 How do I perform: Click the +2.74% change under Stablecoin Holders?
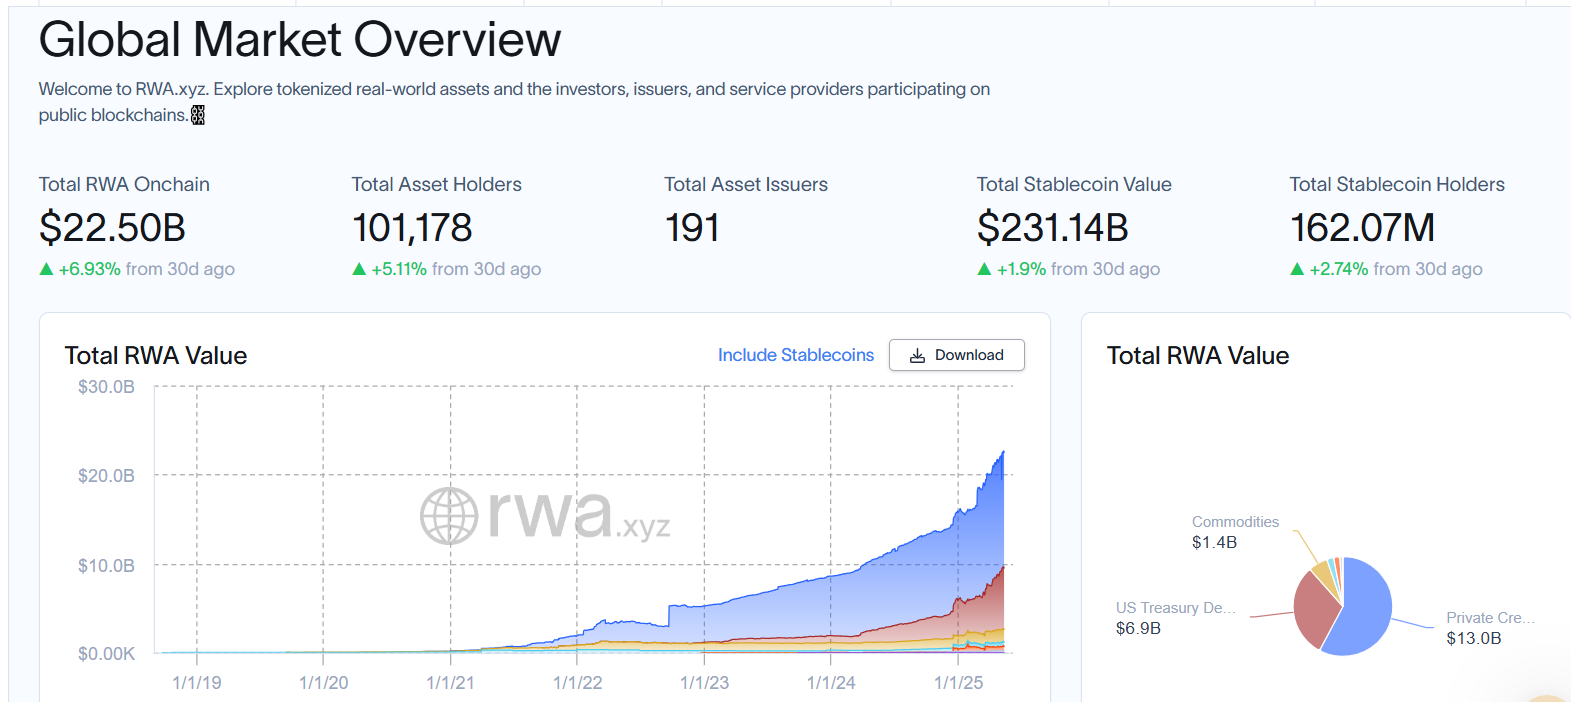point(1338,269)
